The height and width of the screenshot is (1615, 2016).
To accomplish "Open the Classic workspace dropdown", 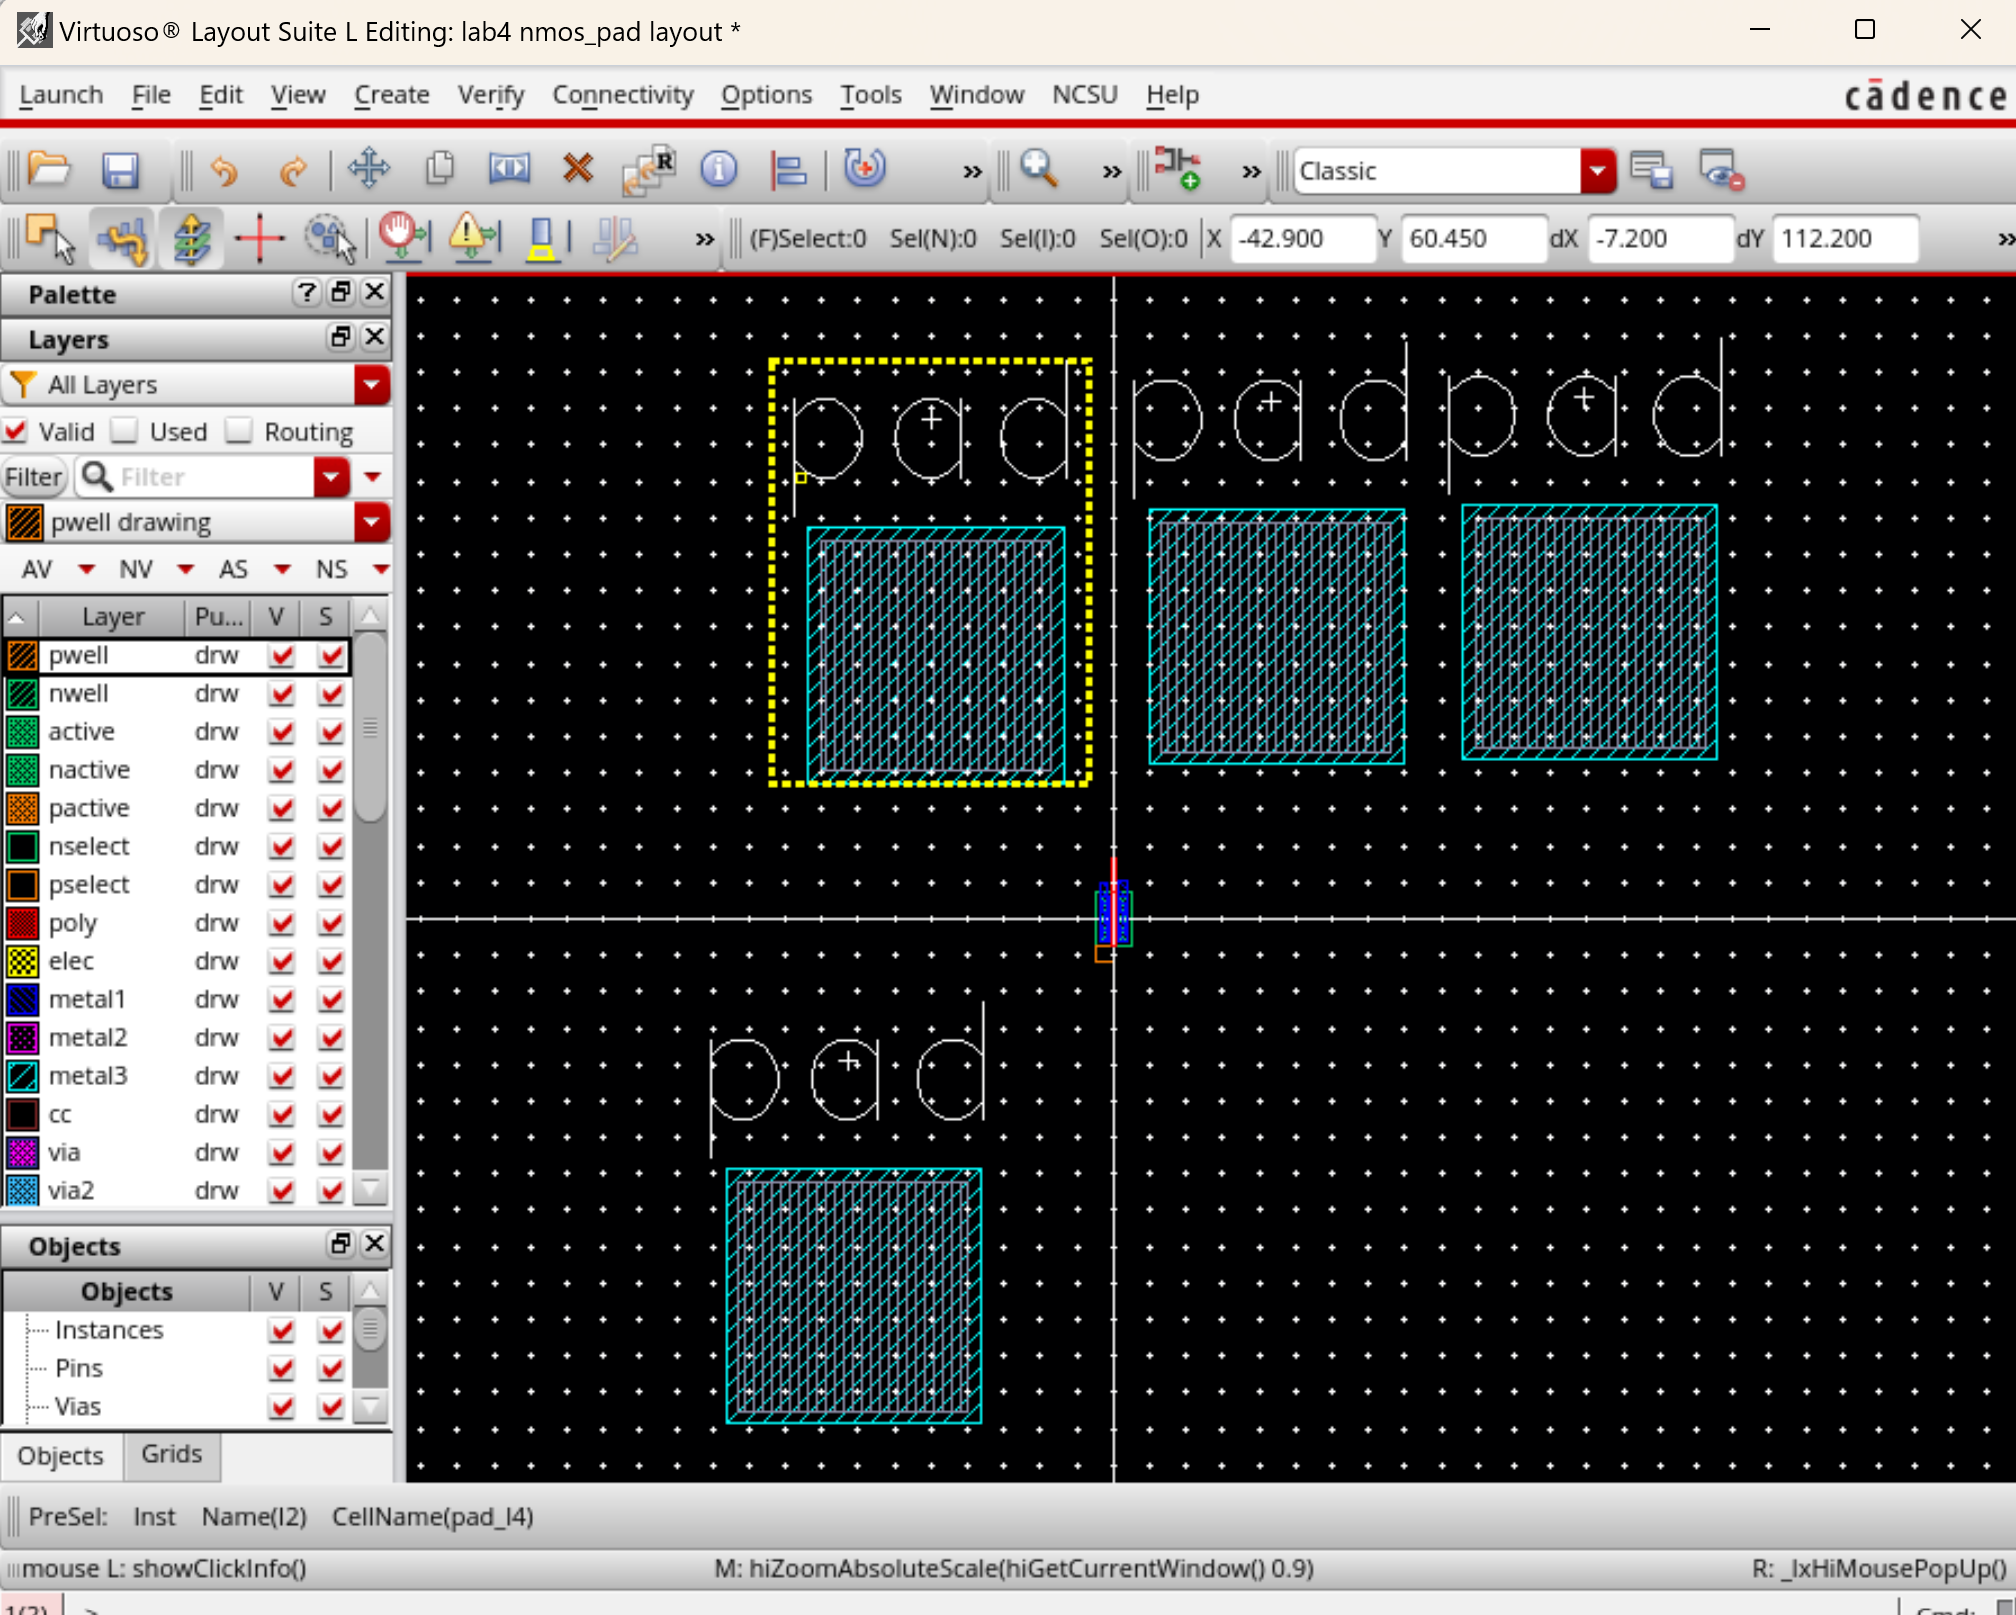I will tap(1597, 171).
